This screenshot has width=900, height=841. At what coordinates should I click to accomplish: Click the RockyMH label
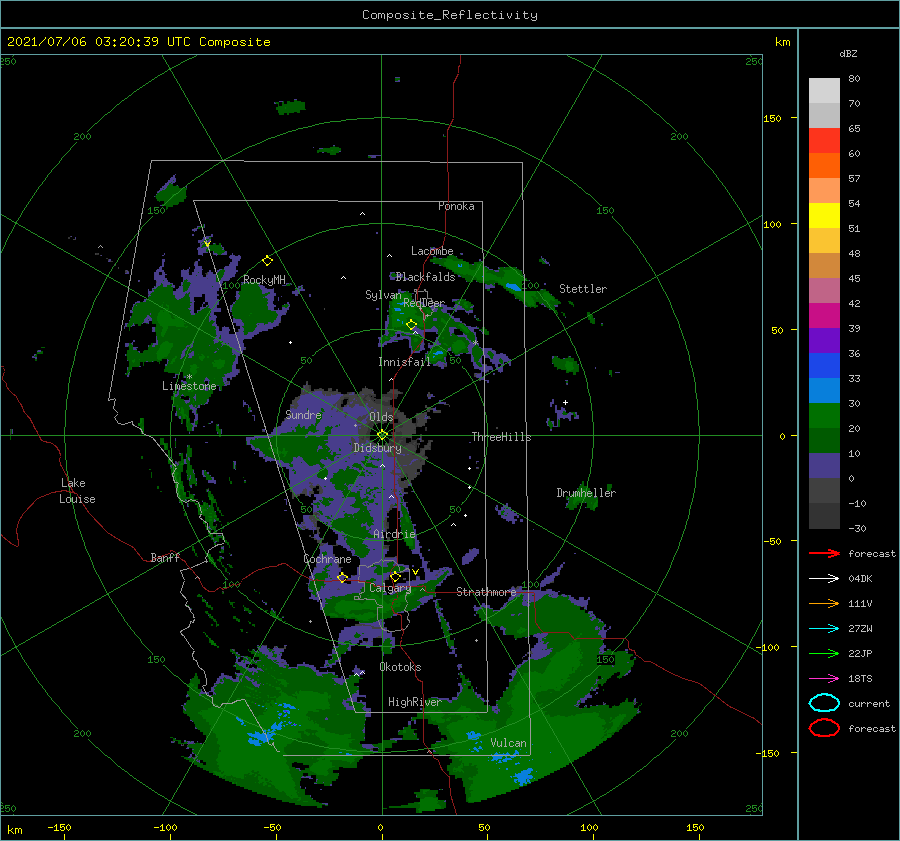click(x=264, y=280)
